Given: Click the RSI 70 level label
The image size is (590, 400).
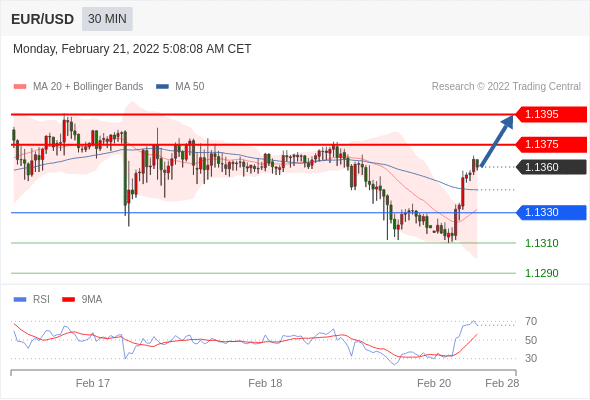Looking at the screenshot, I should 531,322.
